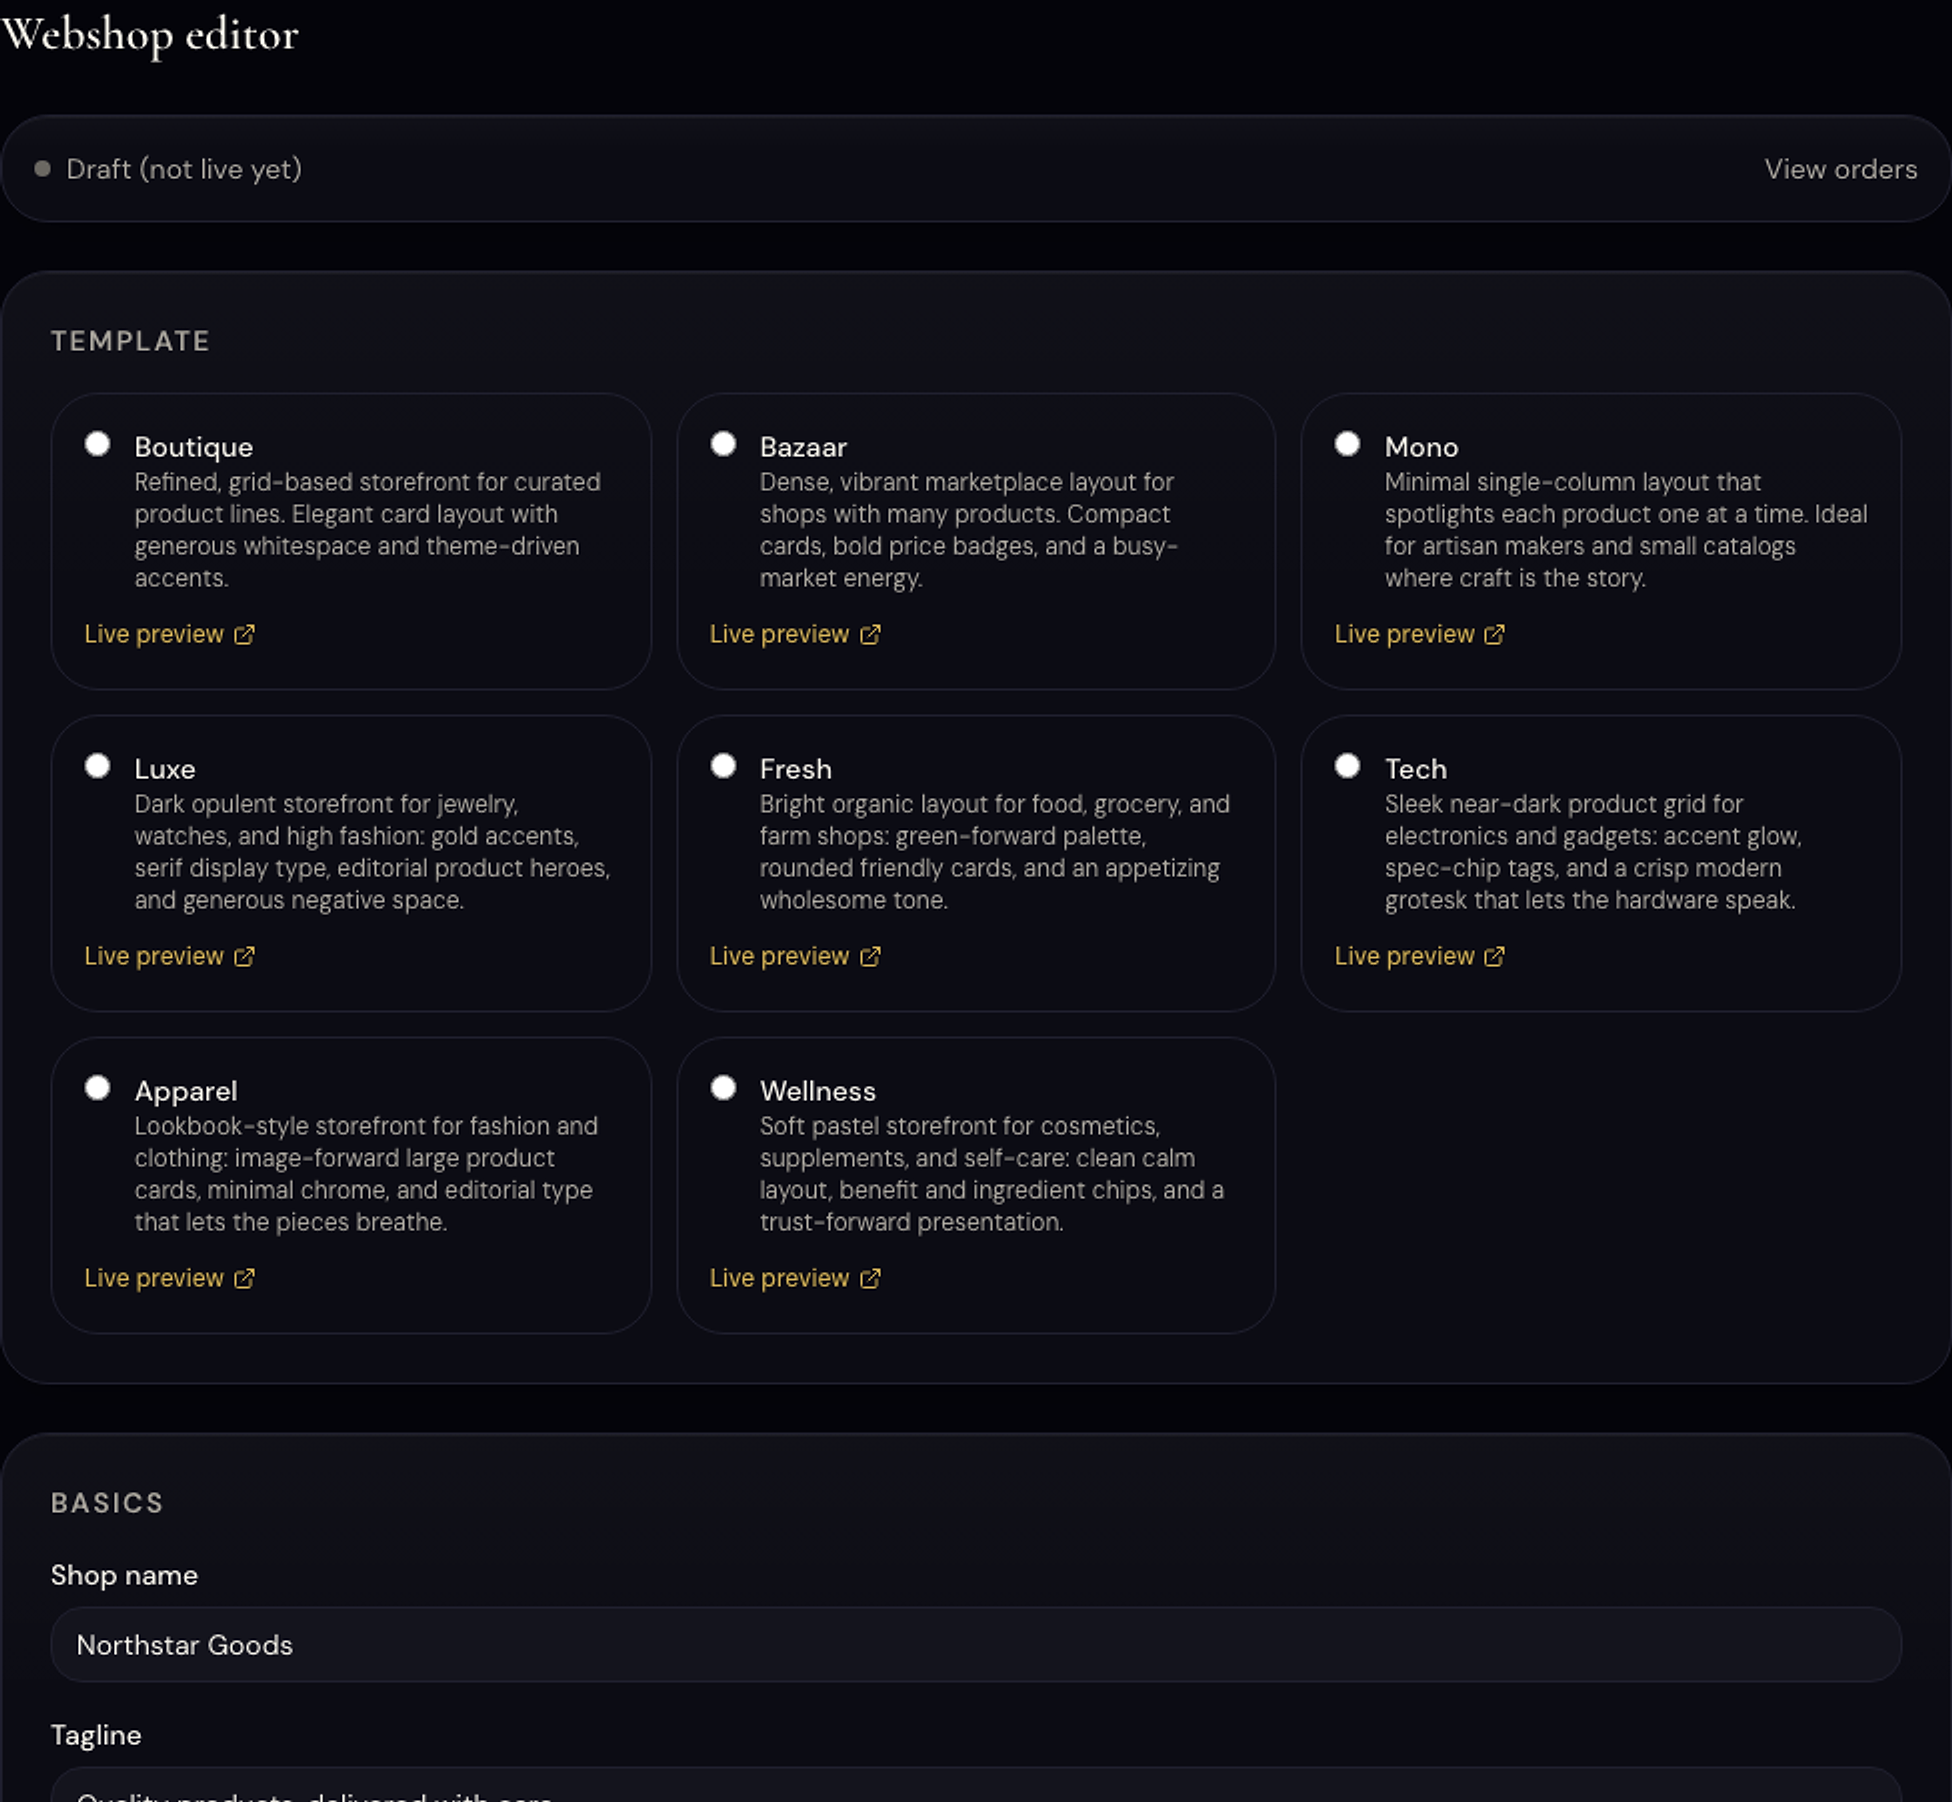Open Boutique external link icon
This screenshot has width=1952, height=1802.
tap(244, 635)
